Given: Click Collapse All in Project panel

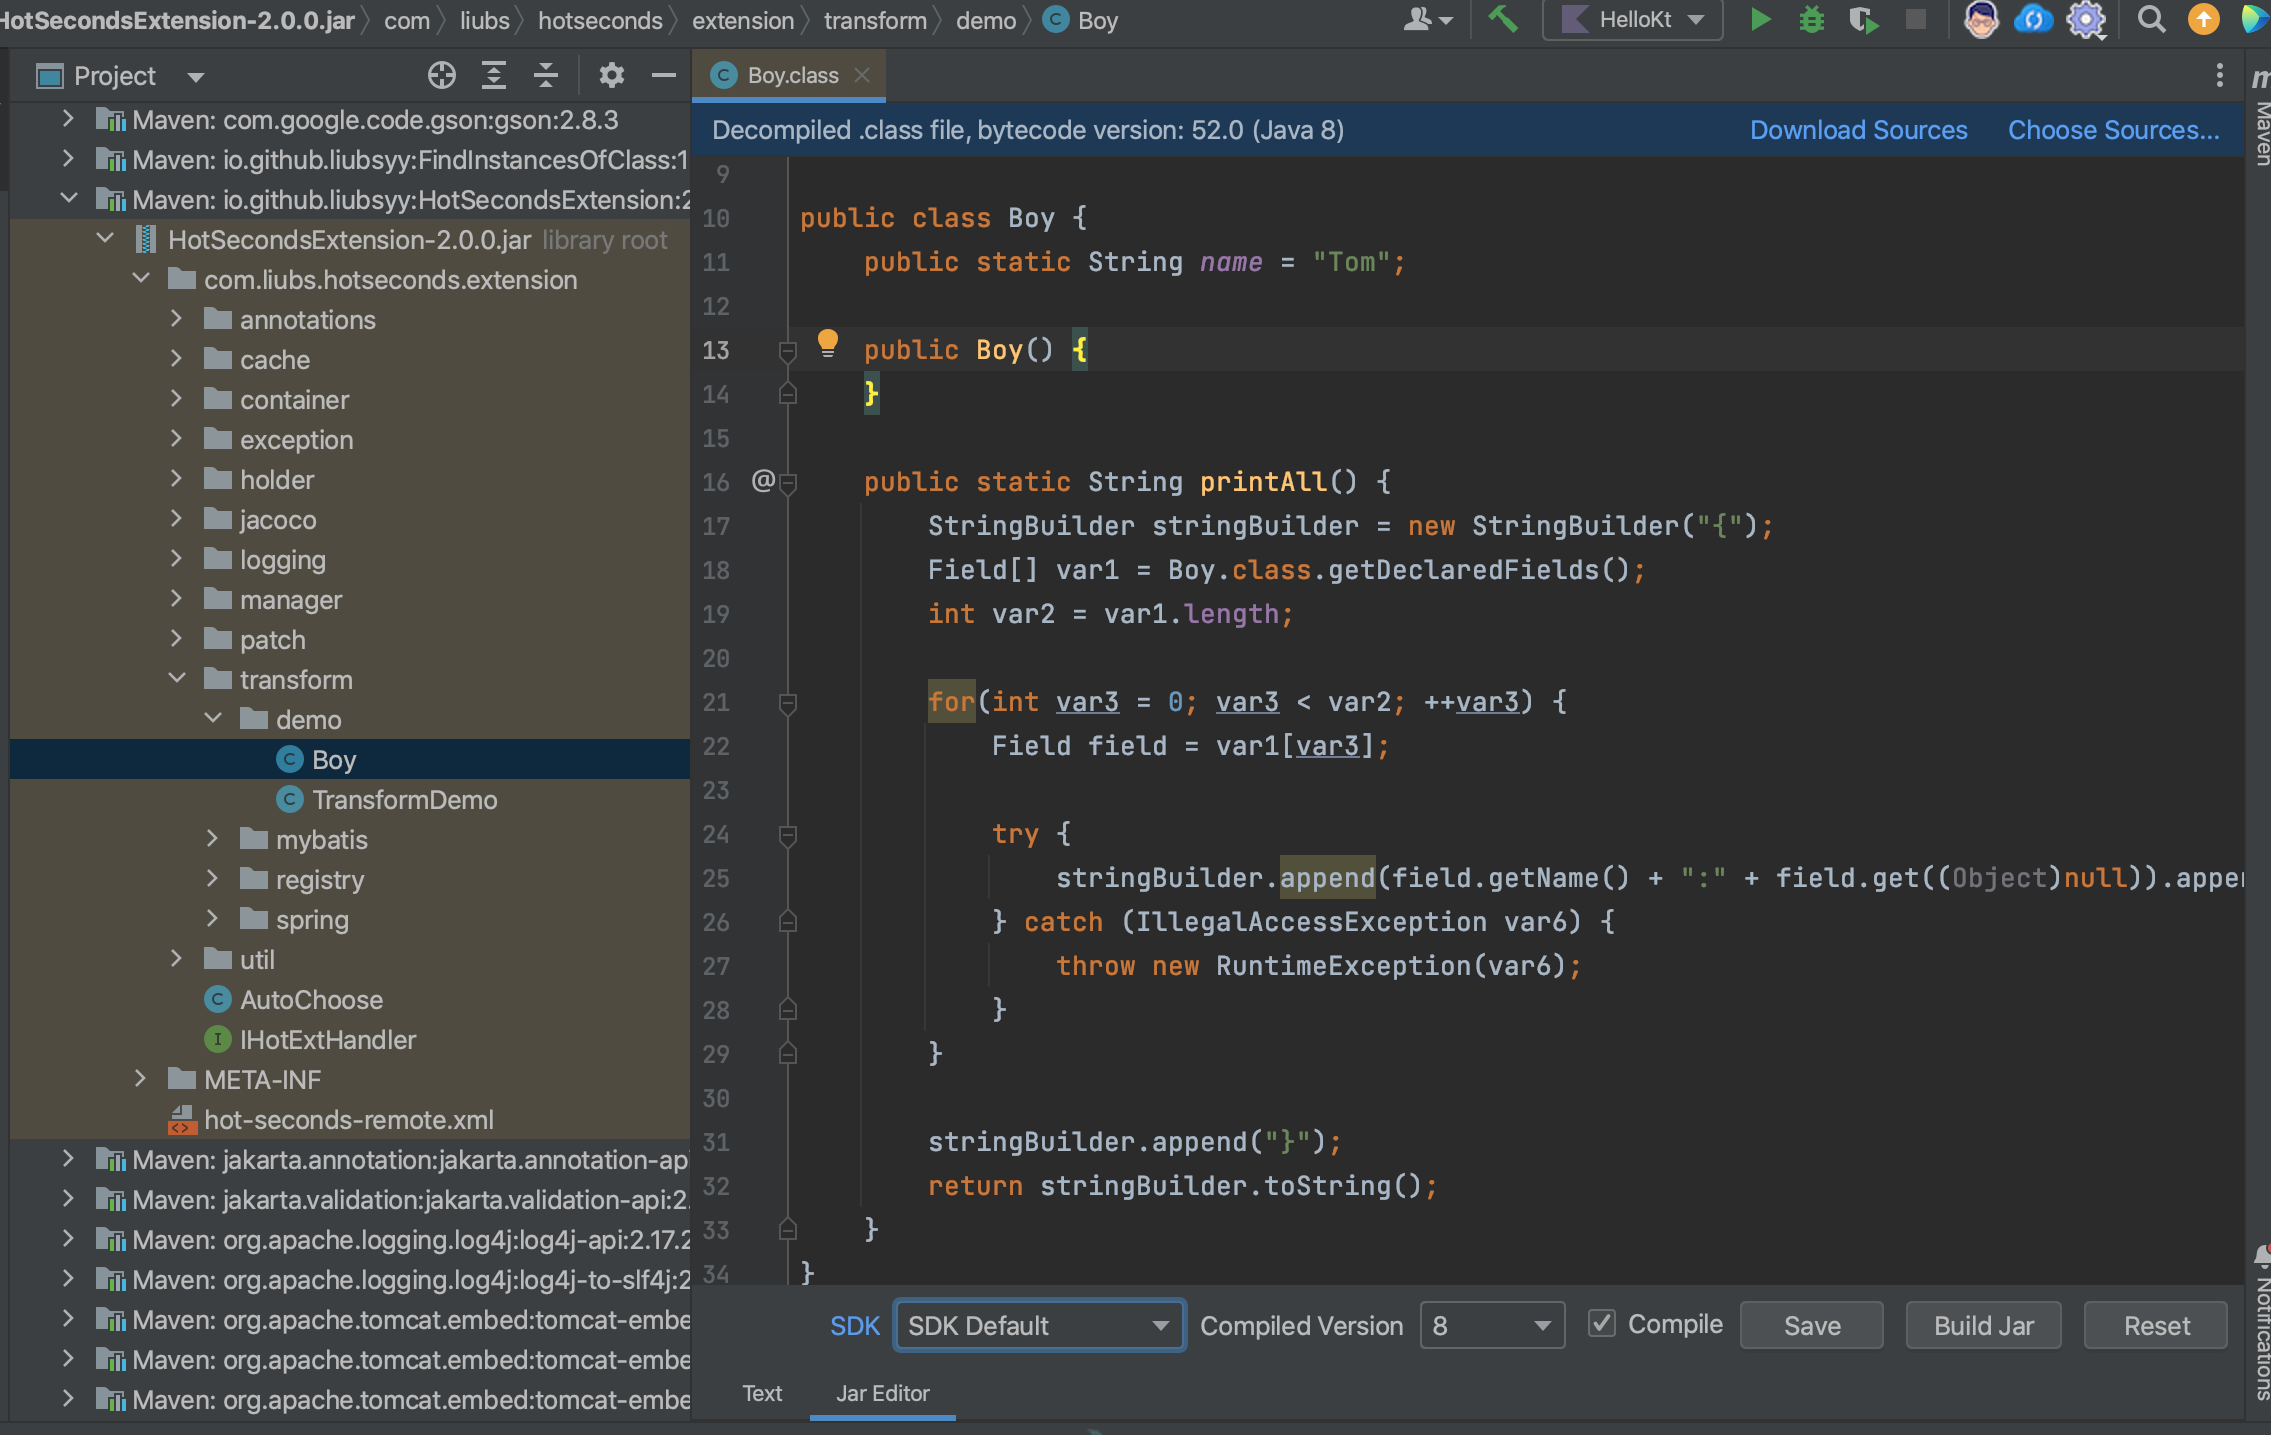Looking at the screenshot, I should click(x=546, y=76).
